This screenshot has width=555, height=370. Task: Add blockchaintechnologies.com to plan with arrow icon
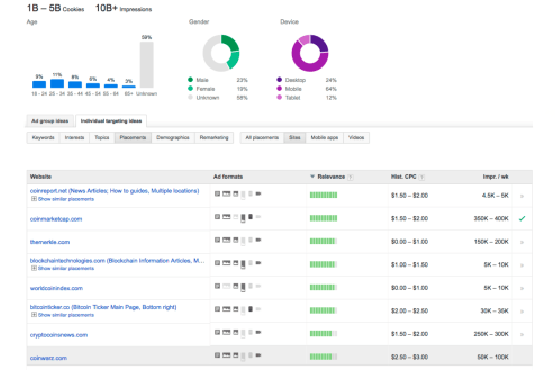[522, 265]
